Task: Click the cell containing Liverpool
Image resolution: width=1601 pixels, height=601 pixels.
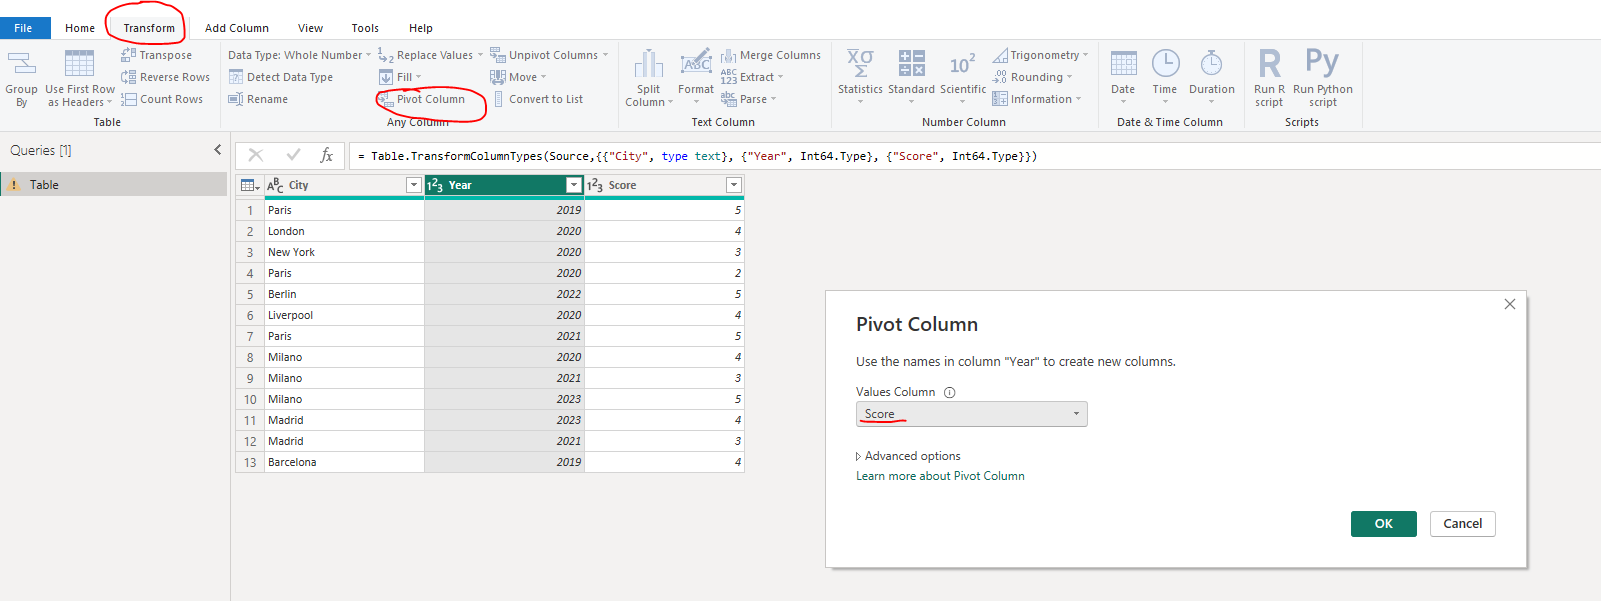Action: point(344,315)
